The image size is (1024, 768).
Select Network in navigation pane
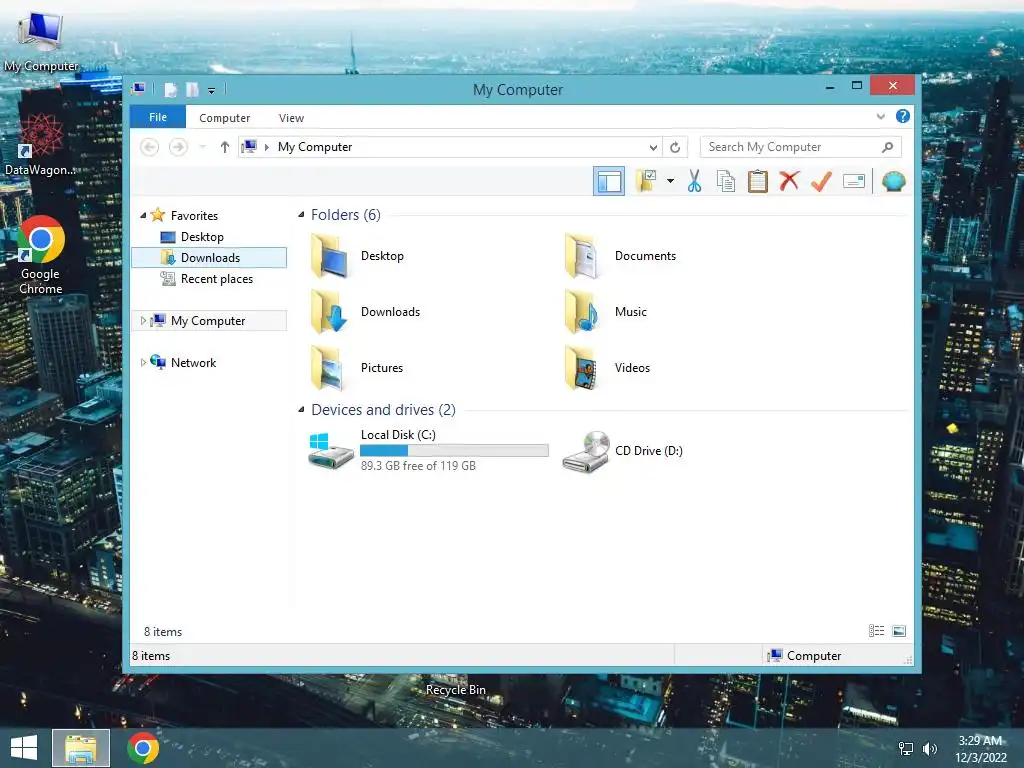[193, 362]
